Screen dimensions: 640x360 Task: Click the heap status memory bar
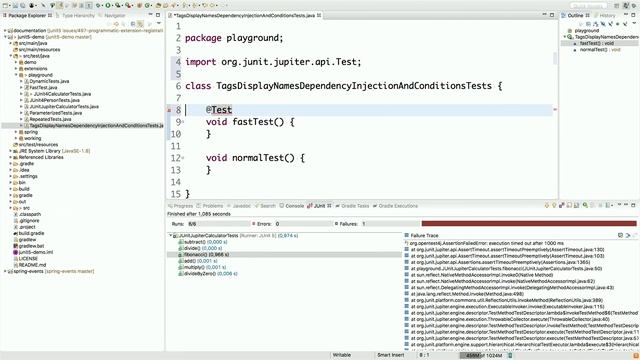pyautogui.click(x=483, y=356)
